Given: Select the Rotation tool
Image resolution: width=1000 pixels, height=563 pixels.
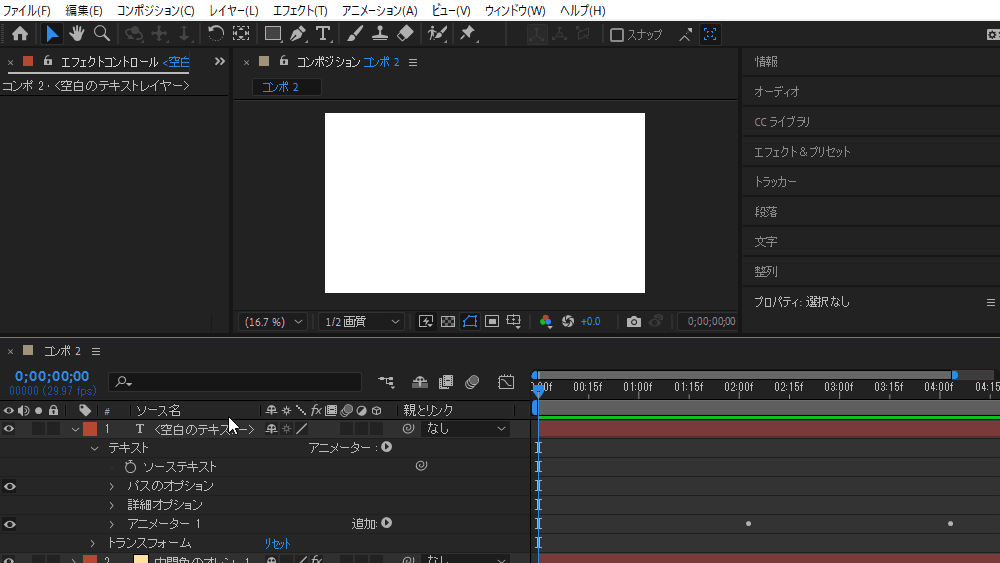Looking at the screenshot, I should pyautogui.click(x=216, y=34).
